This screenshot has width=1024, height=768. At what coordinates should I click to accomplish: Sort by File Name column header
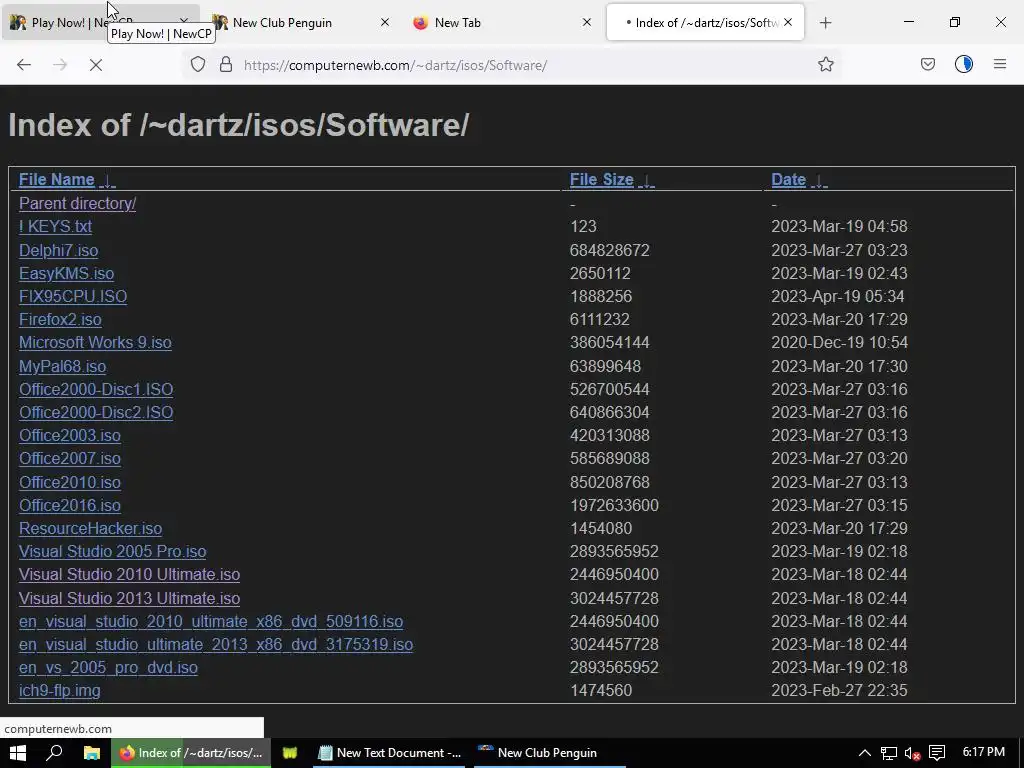pyautogui.click(x=57, y=180)
